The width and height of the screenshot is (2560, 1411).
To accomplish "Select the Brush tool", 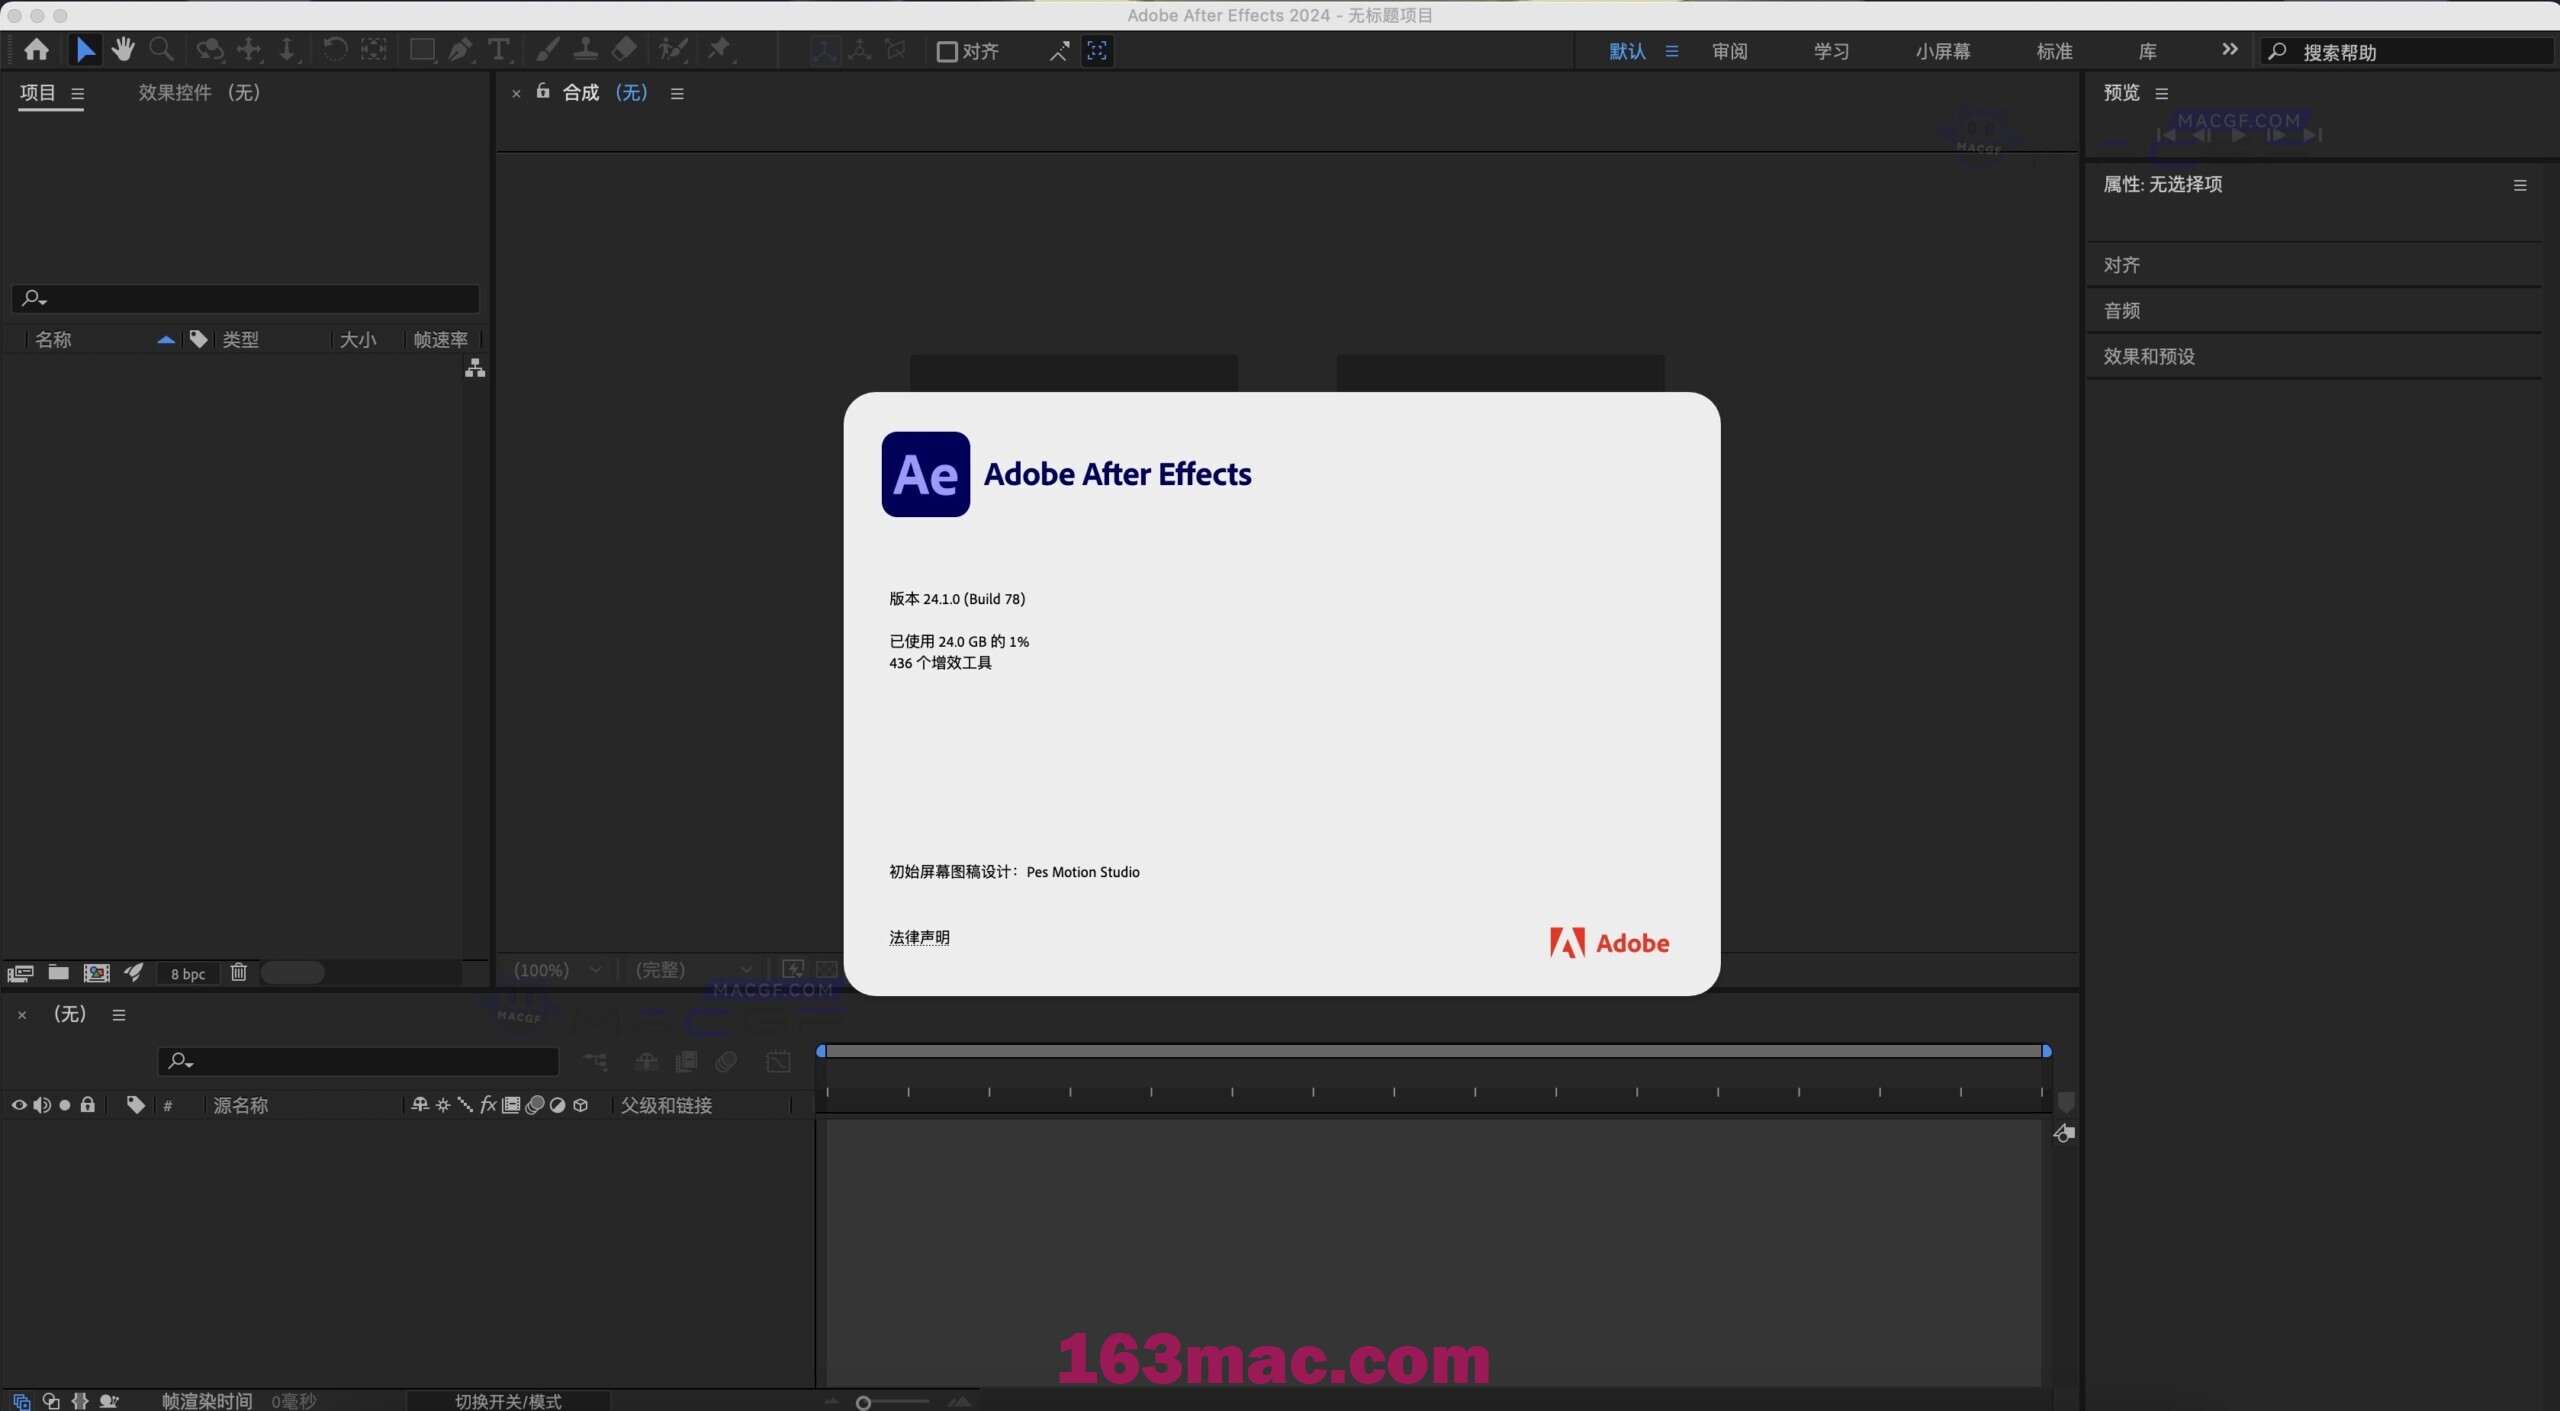I will (x=548, y=50).
